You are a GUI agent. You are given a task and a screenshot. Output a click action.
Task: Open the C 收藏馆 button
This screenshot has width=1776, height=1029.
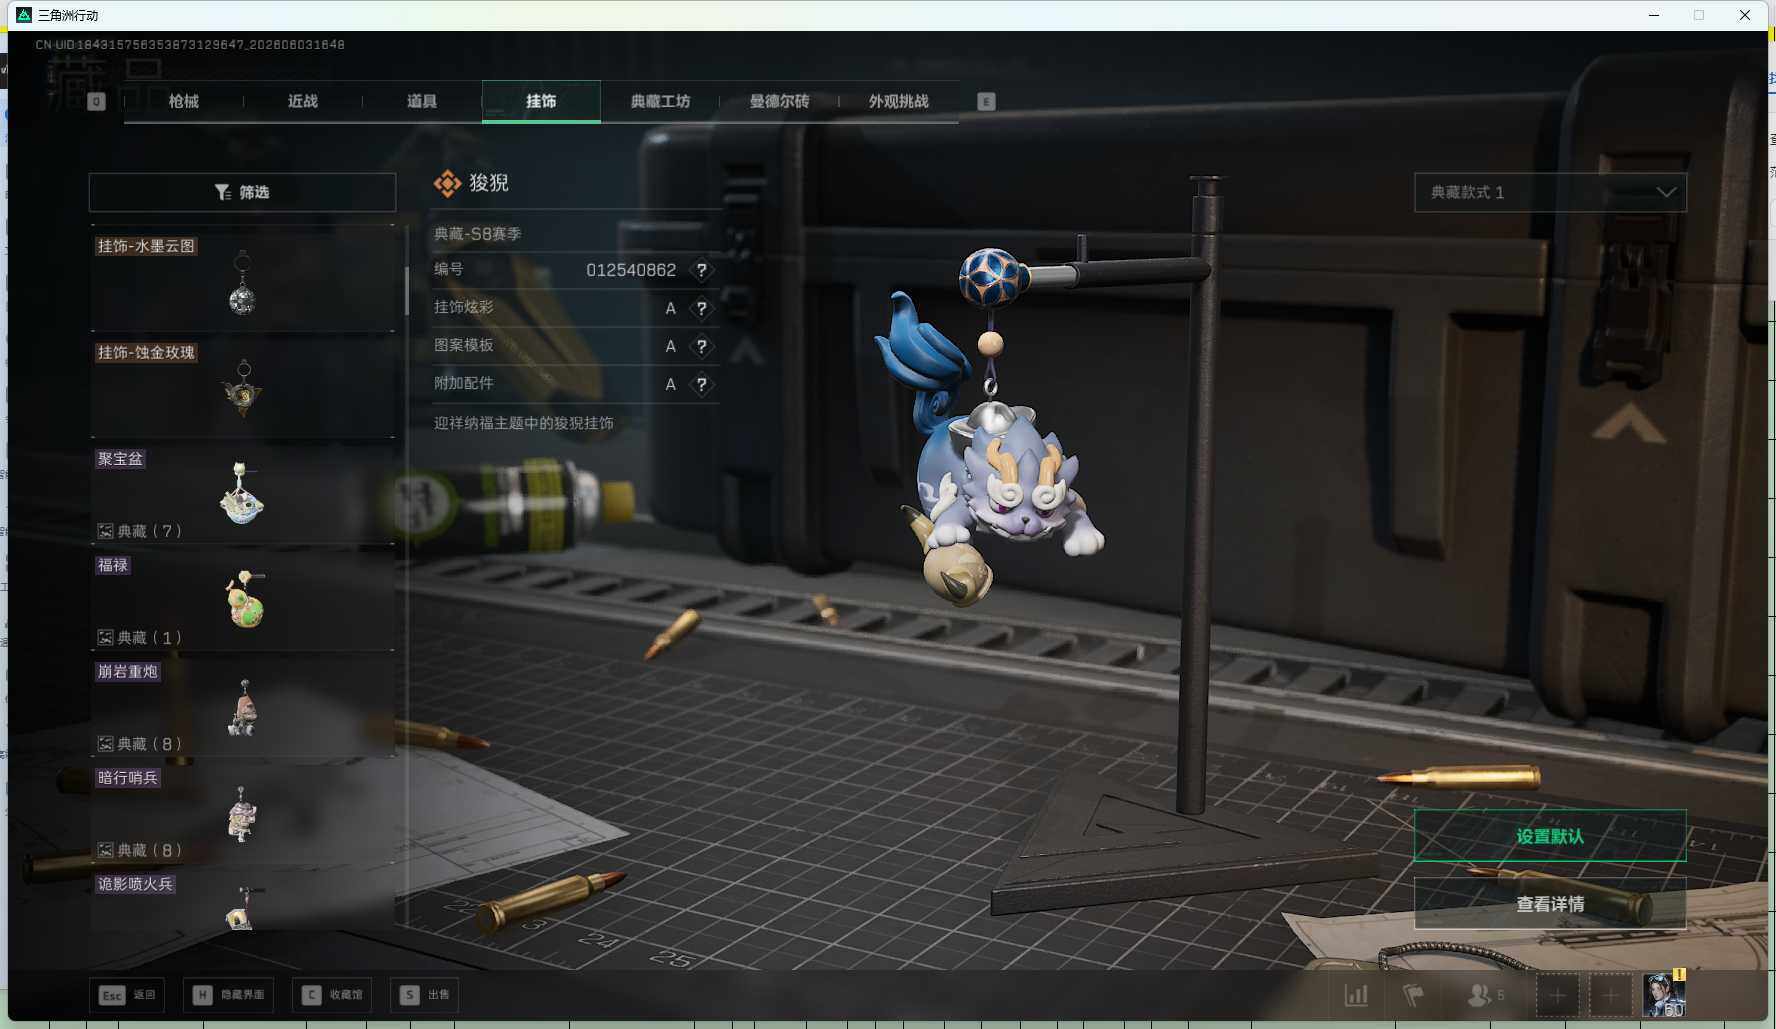(x=333, y=995)
